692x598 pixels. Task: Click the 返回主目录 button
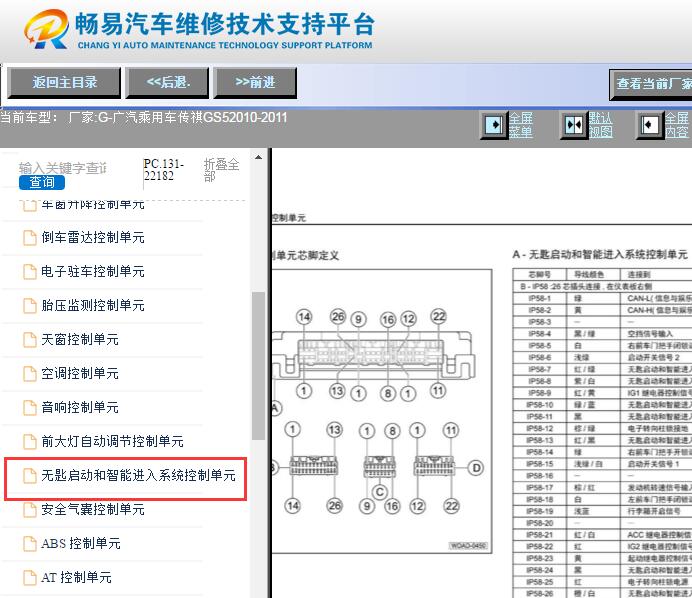point(64,83)
